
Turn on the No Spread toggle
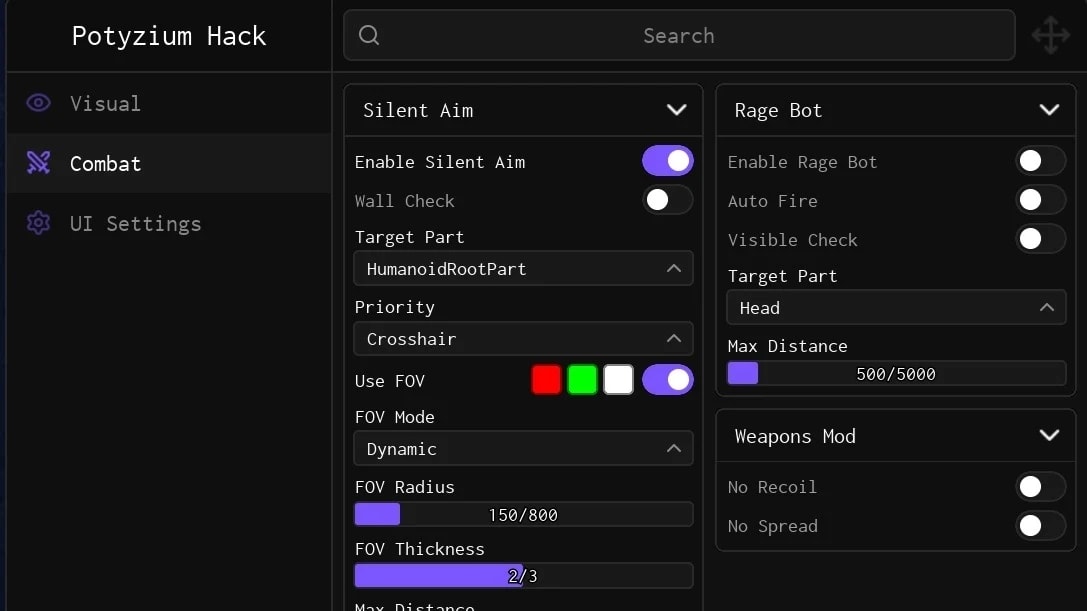pos(1041,525)
